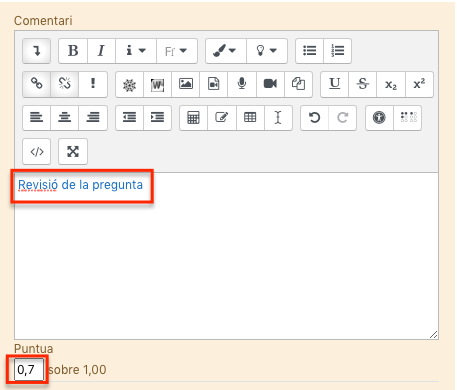Open the screenreader helper braille icon
Image resolution: width=457 pixels, height=390 pixels.
click(x=408, y=118)
